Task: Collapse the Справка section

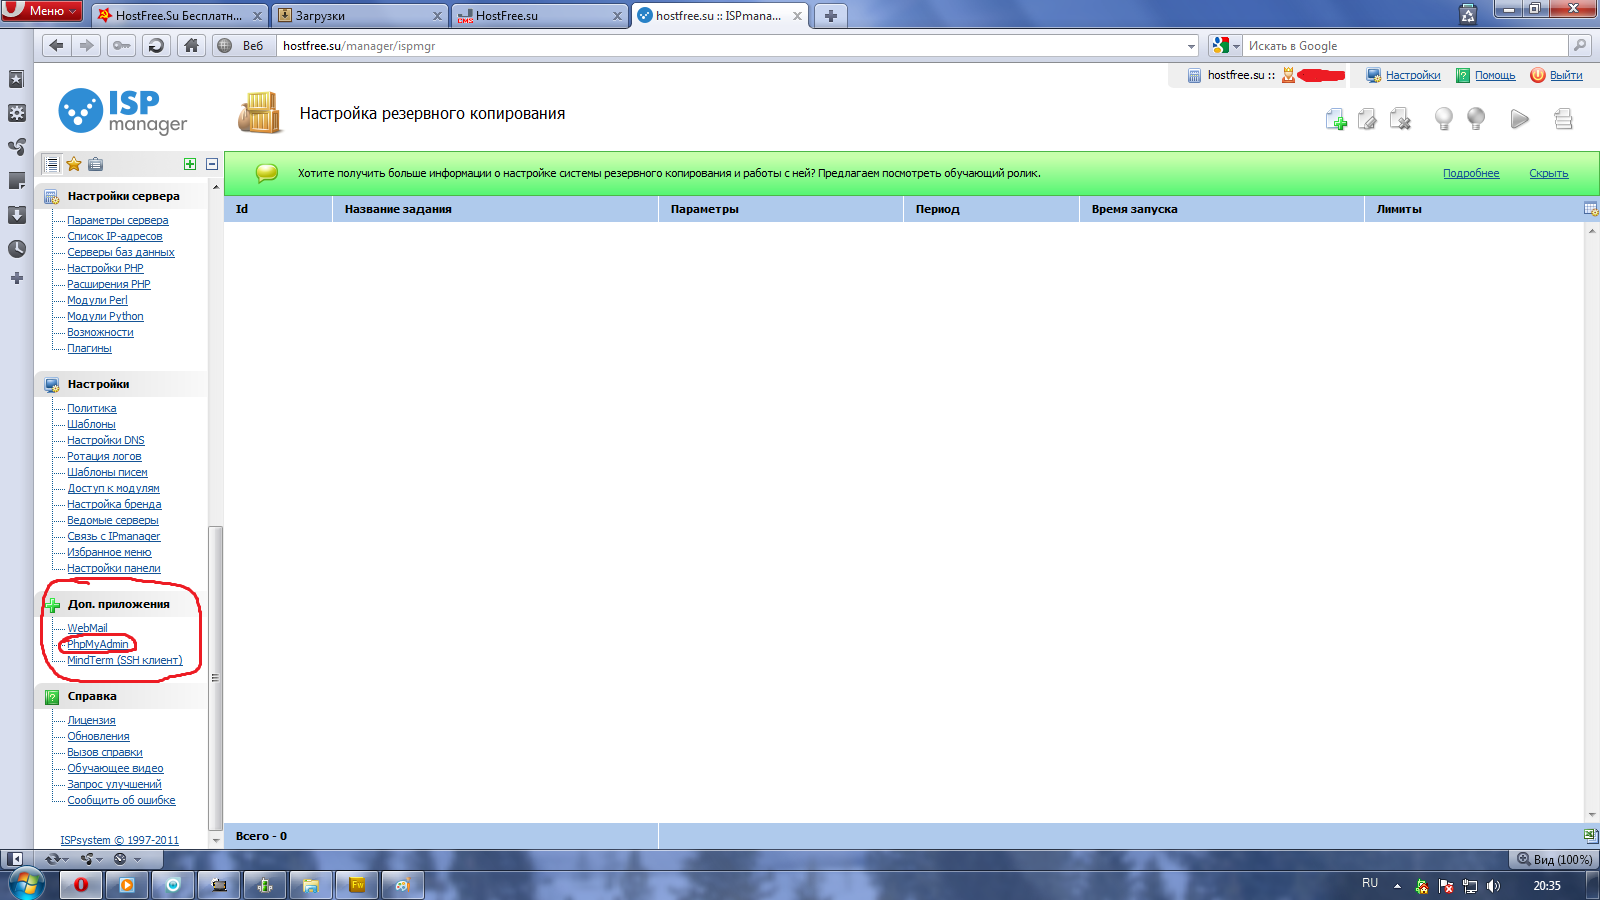Action: 122,696
